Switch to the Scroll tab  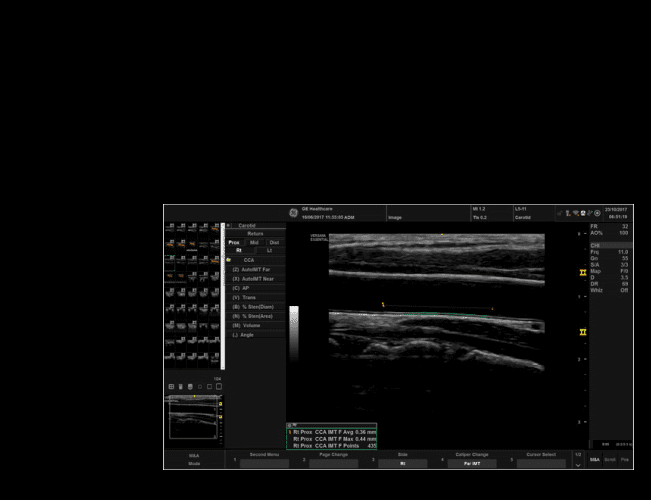610,460
